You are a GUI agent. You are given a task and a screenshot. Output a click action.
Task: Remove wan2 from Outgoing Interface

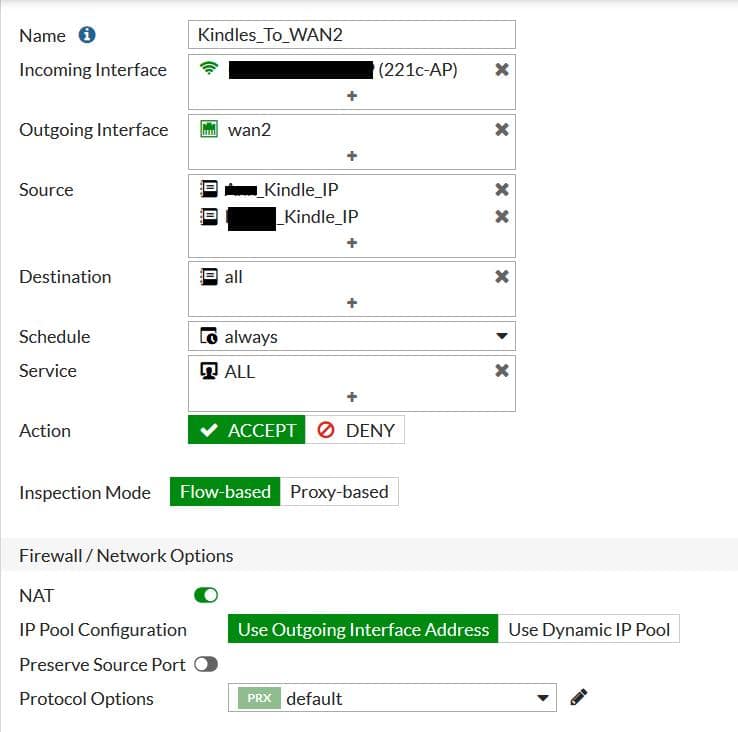coord(502,130)
